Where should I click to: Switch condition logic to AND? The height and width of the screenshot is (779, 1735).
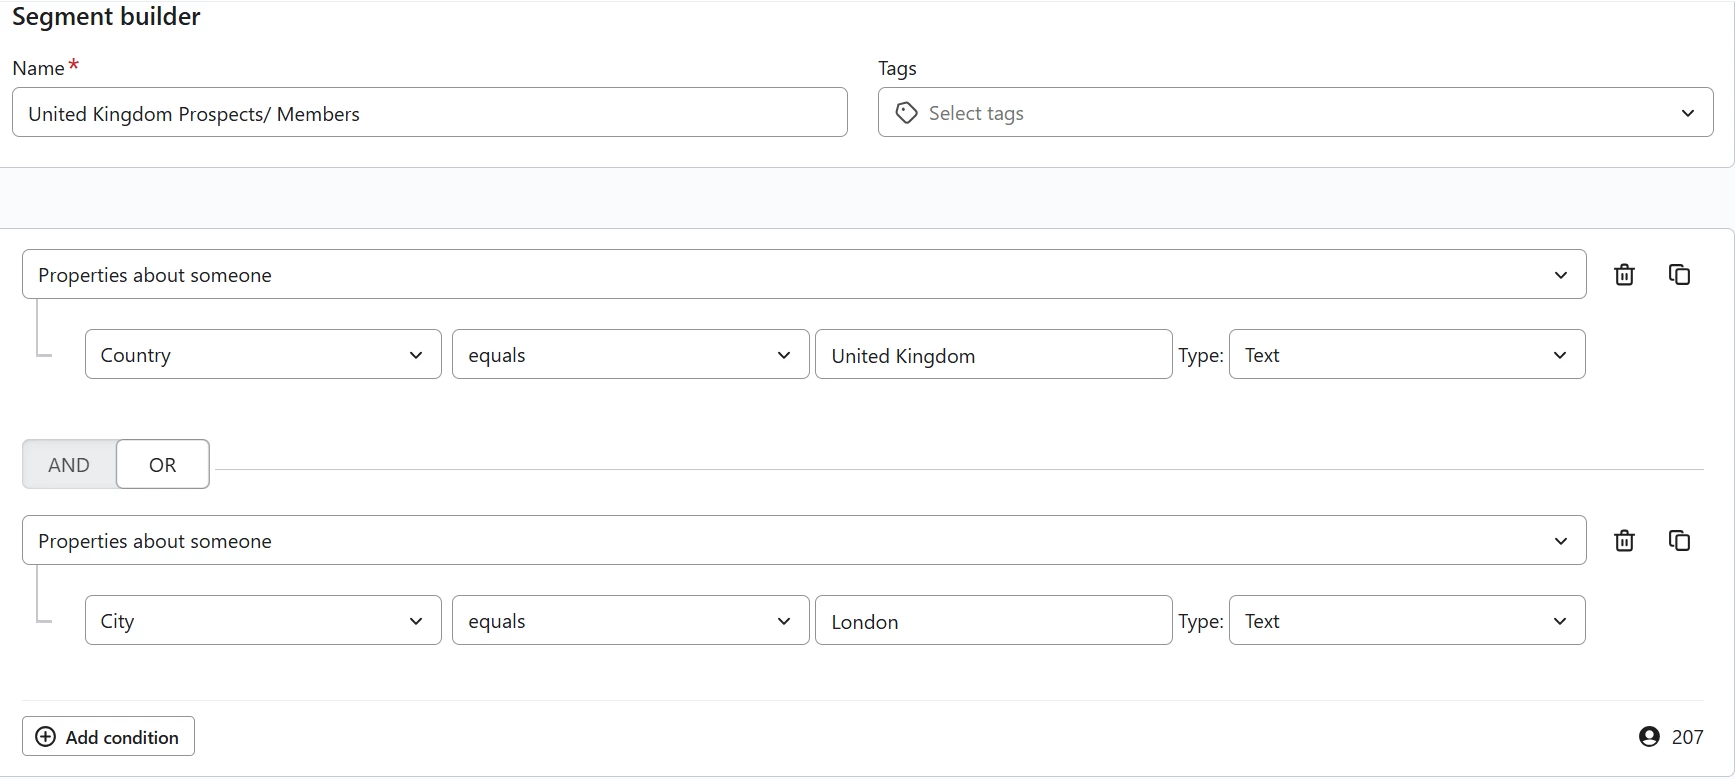click(x=69, y=465)
